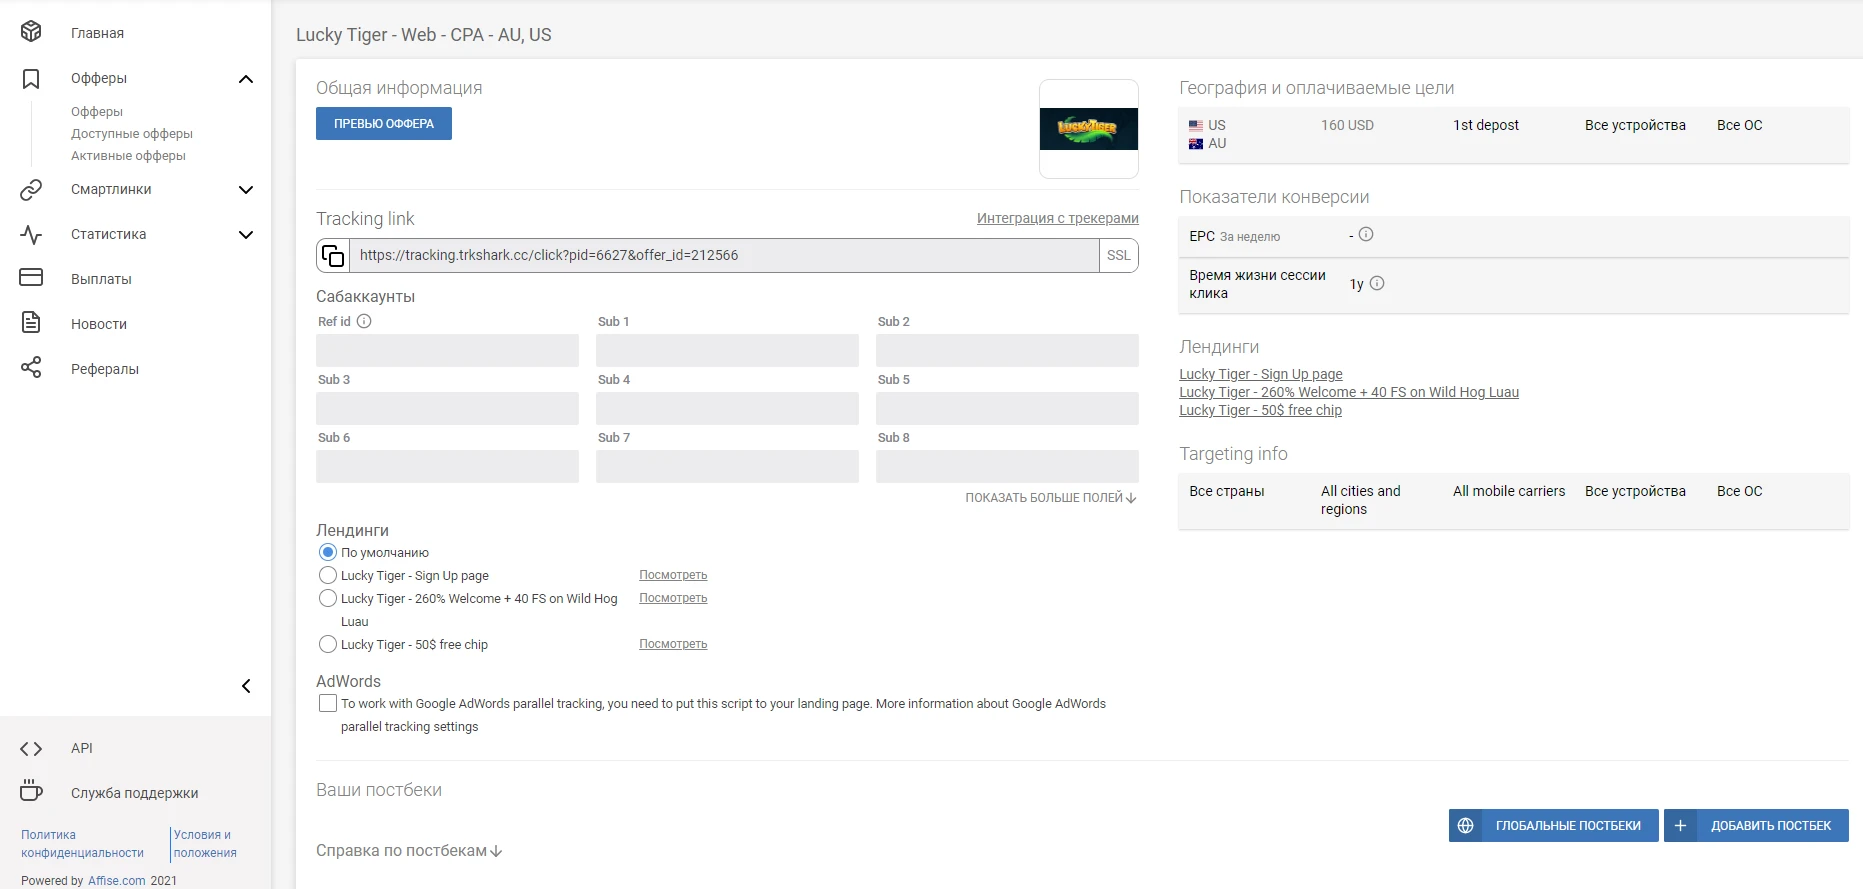Open Доступные офферы
This screenshot has height=889, width=1863.
(132, 134)
